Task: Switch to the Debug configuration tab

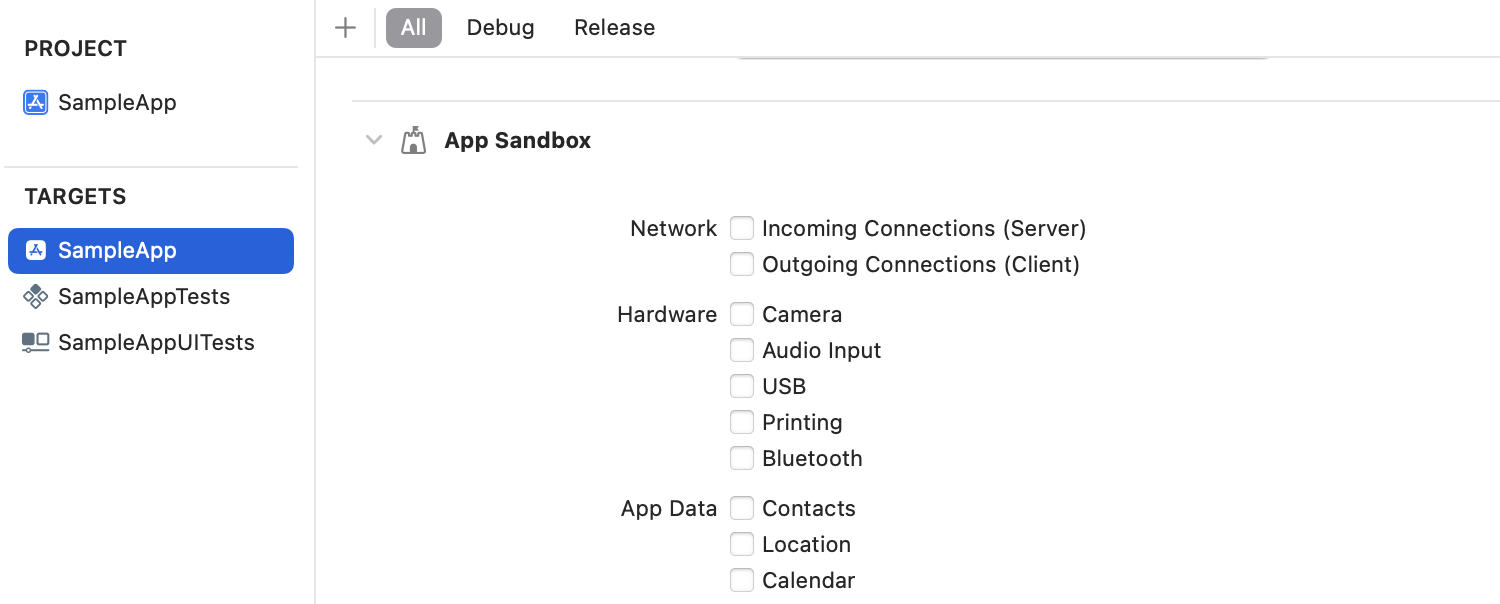Action: (x=500, y=28)
